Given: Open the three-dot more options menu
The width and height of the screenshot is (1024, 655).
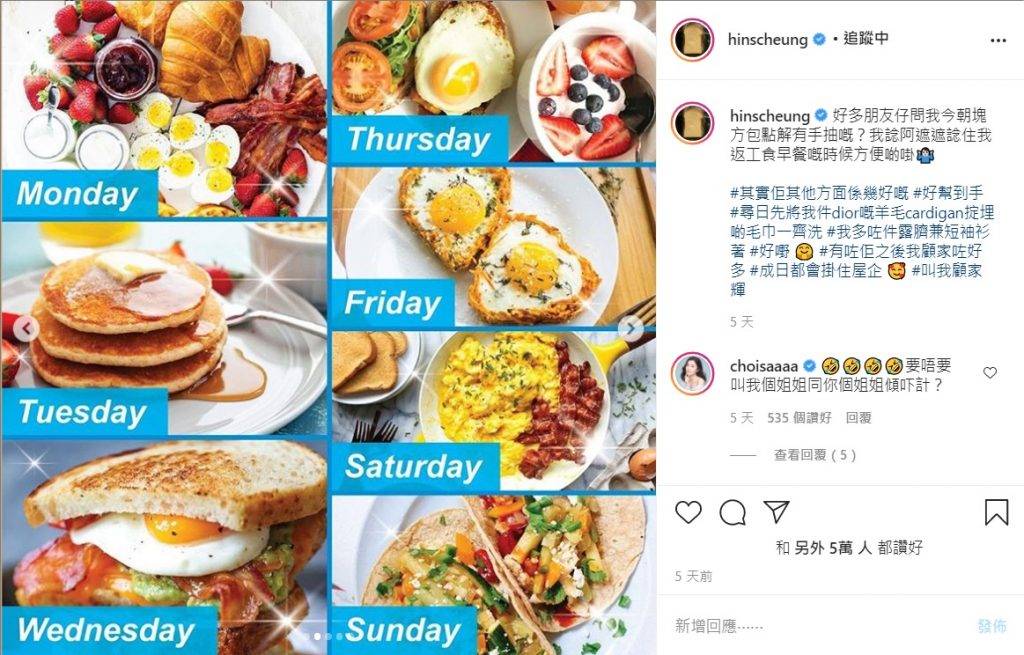Looking at the screenshot, I should pos(998,40).
